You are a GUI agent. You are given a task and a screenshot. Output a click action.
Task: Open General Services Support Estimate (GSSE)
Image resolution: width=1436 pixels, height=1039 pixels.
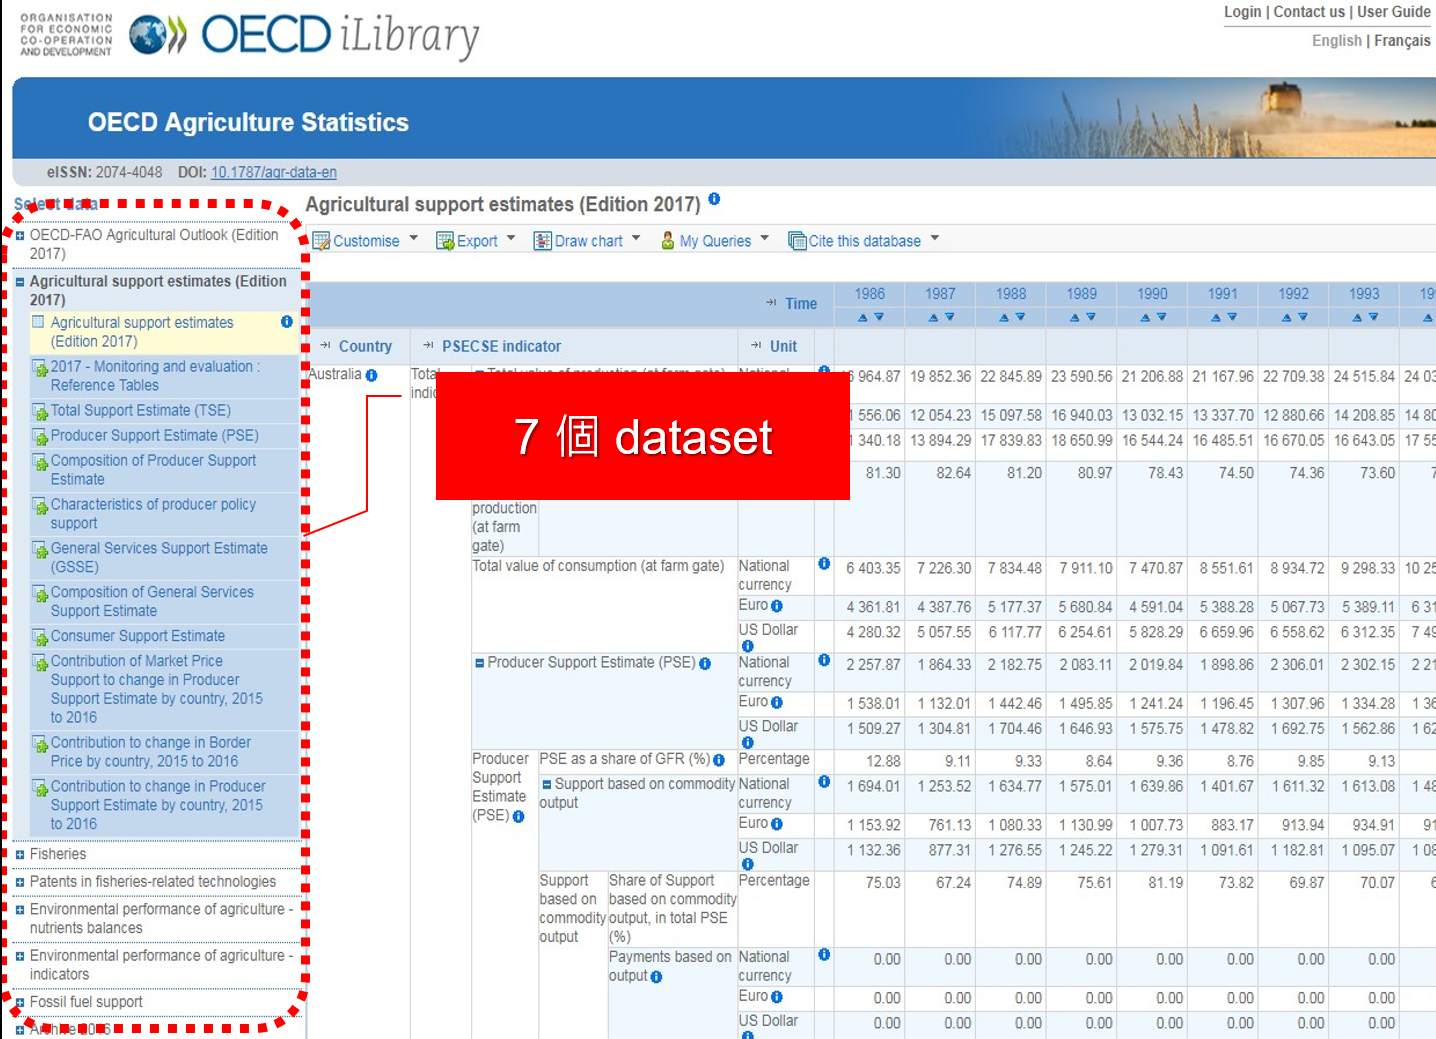pyautogui.click(x=159, y=557)
